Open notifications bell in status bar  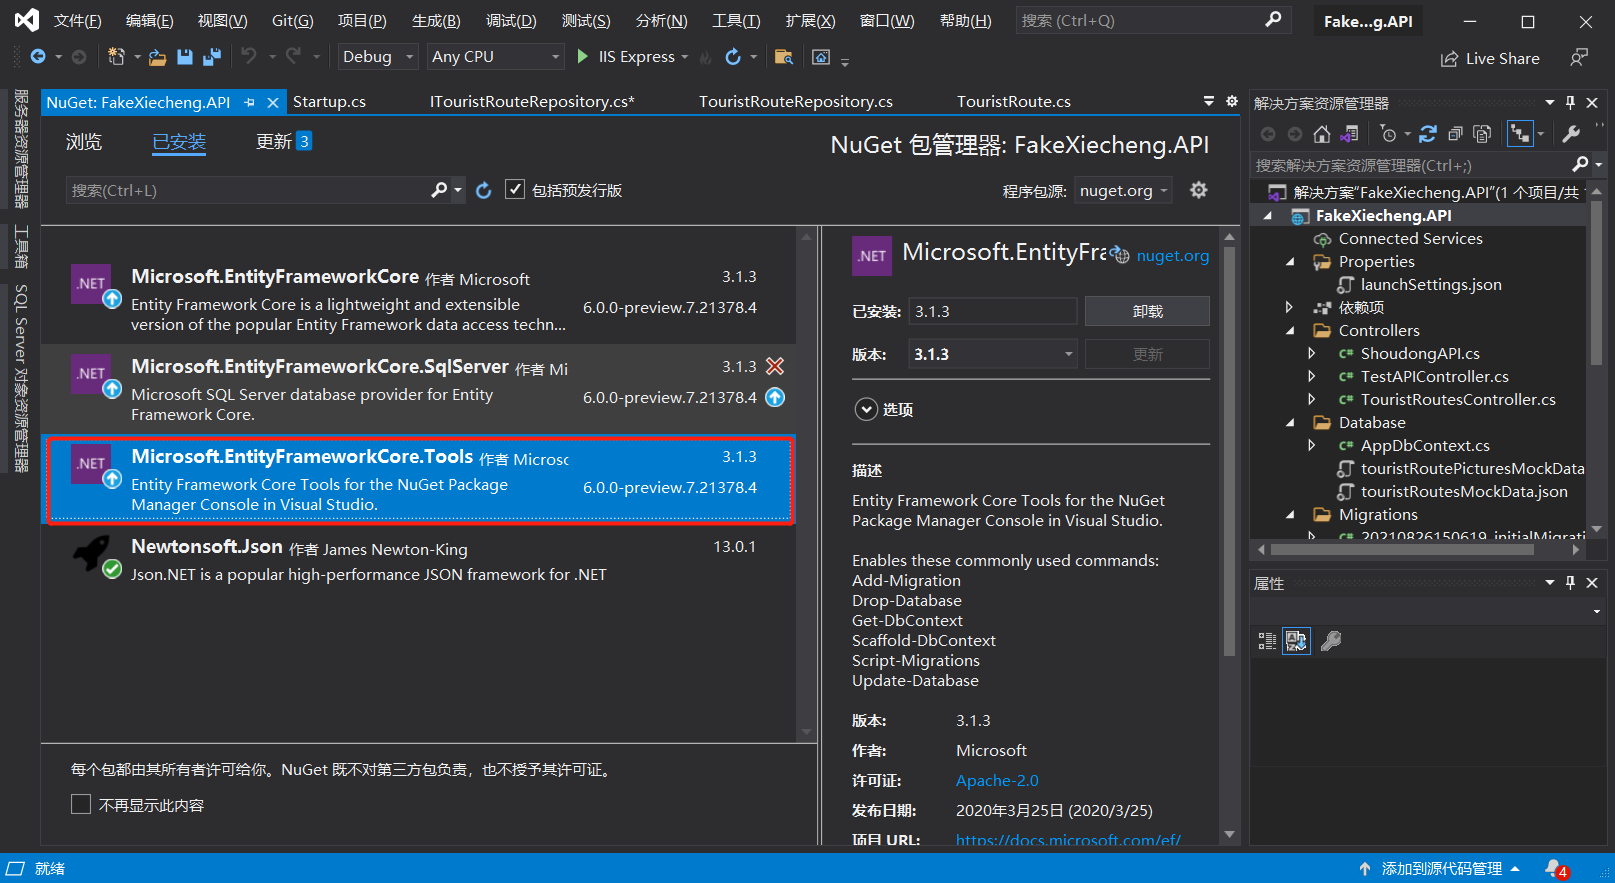(1556, 869)
